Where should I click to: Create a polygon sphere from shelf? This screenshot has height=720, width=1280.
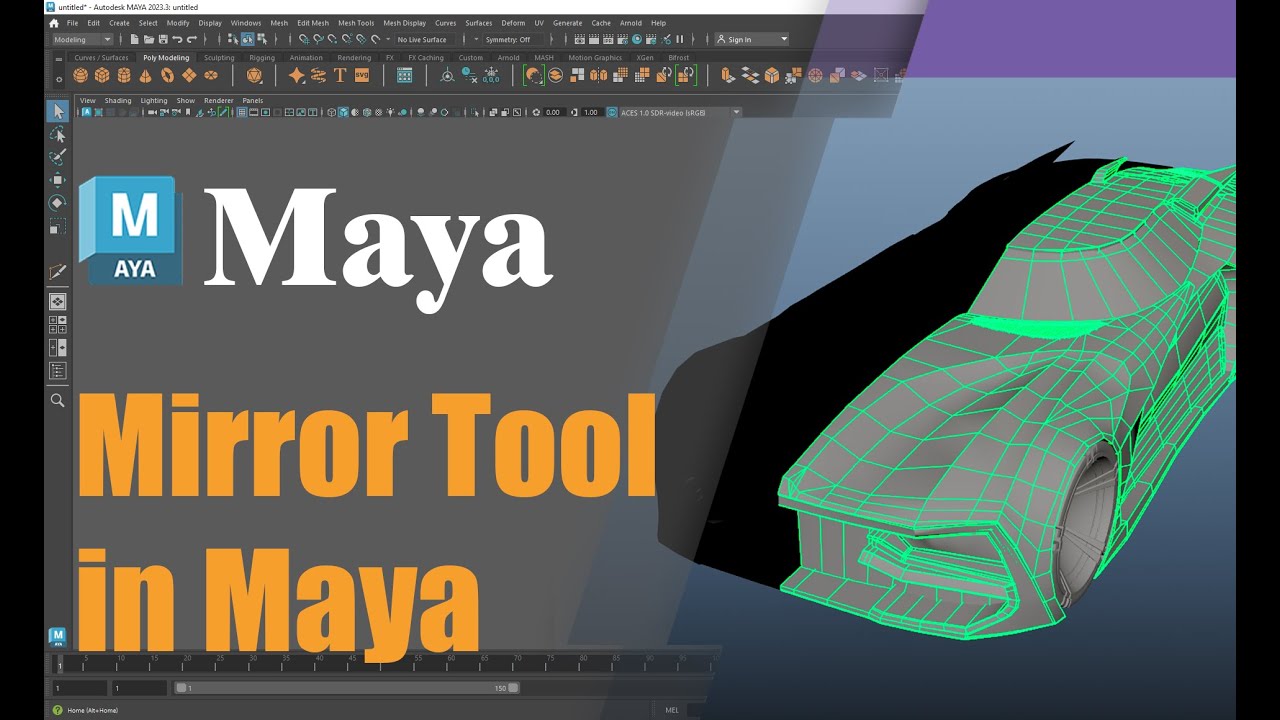point(80,75)
